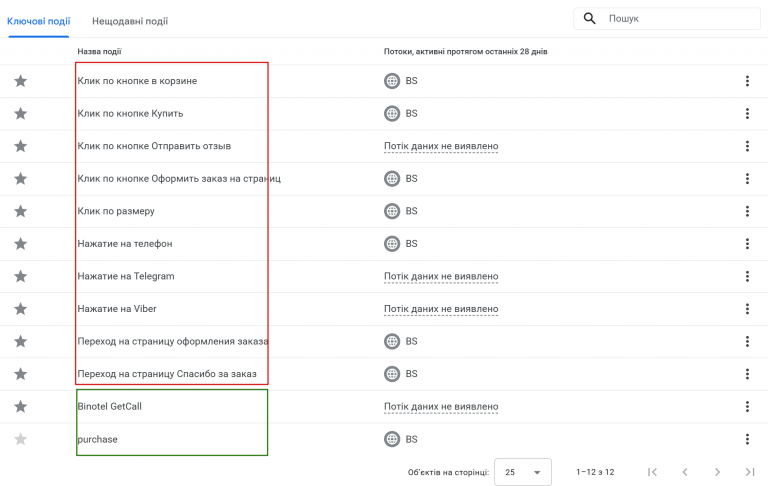The image size is (768, 486).
Task: Click globe stream icon in Нажатие на телефон row
Action: (392, 243)
